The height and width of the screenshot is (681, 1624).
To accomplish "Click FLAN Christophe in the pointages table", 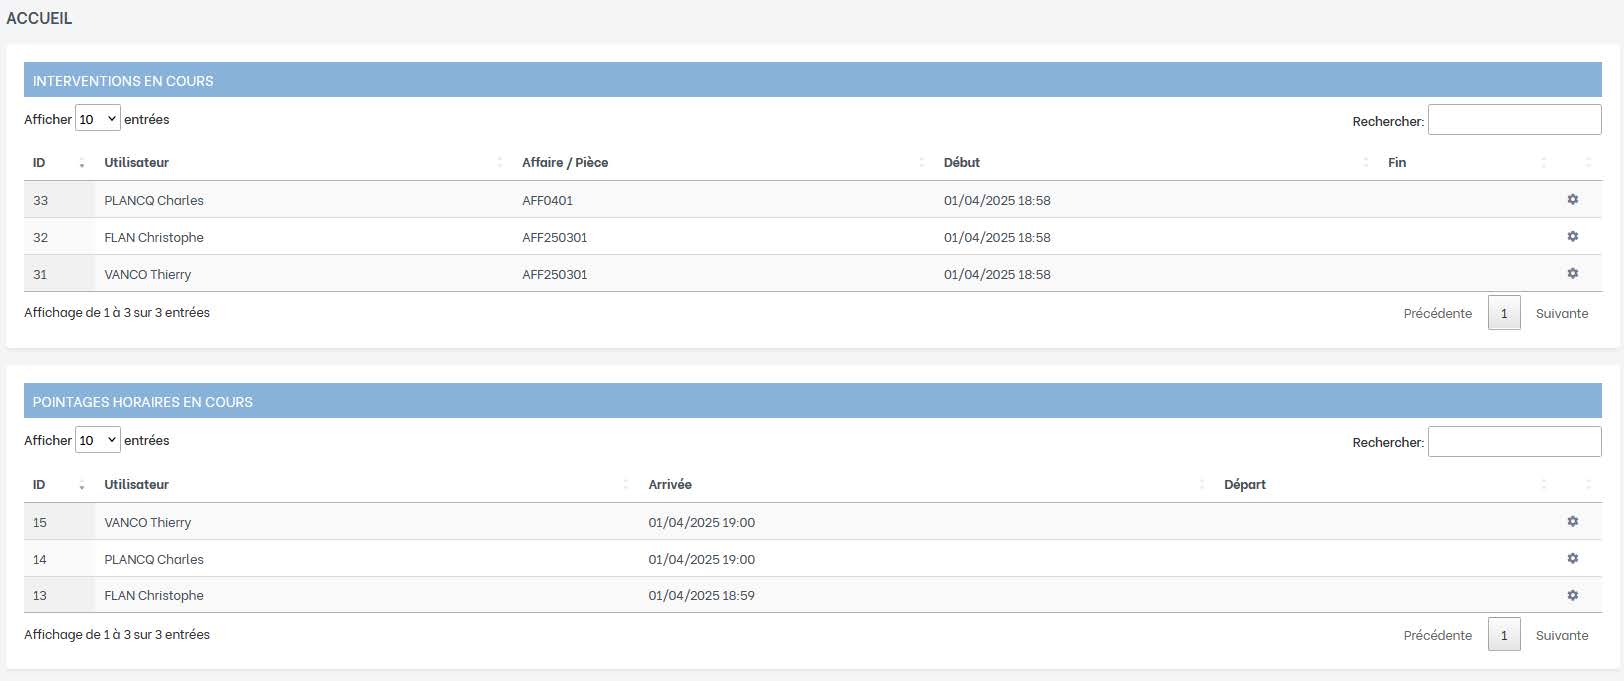I will tap(154, 595).
